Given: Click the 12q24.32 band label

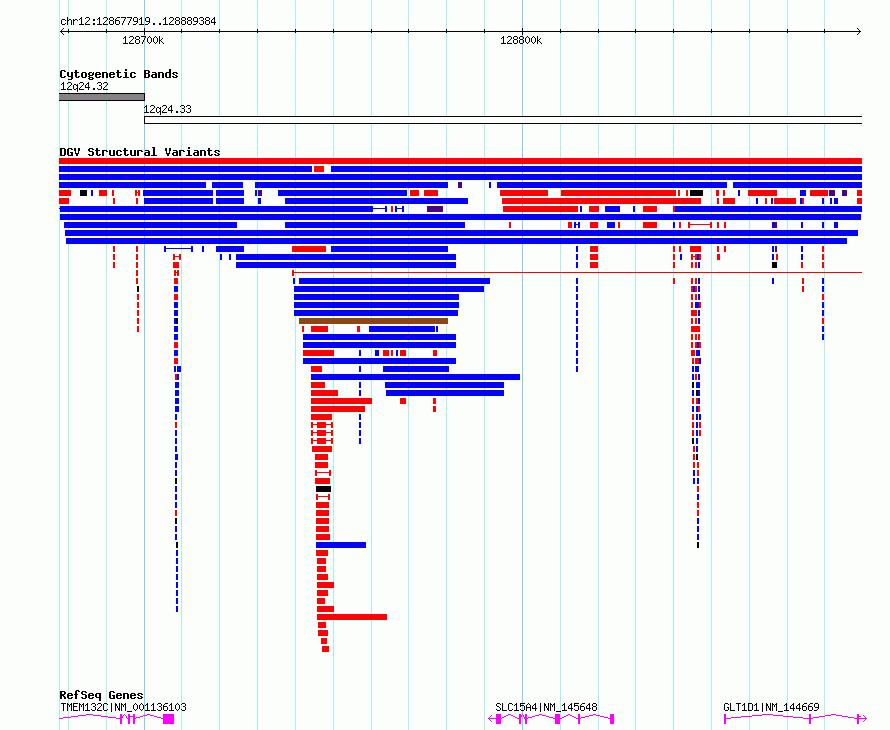Looking at the screenshot, I should point(84,86).
